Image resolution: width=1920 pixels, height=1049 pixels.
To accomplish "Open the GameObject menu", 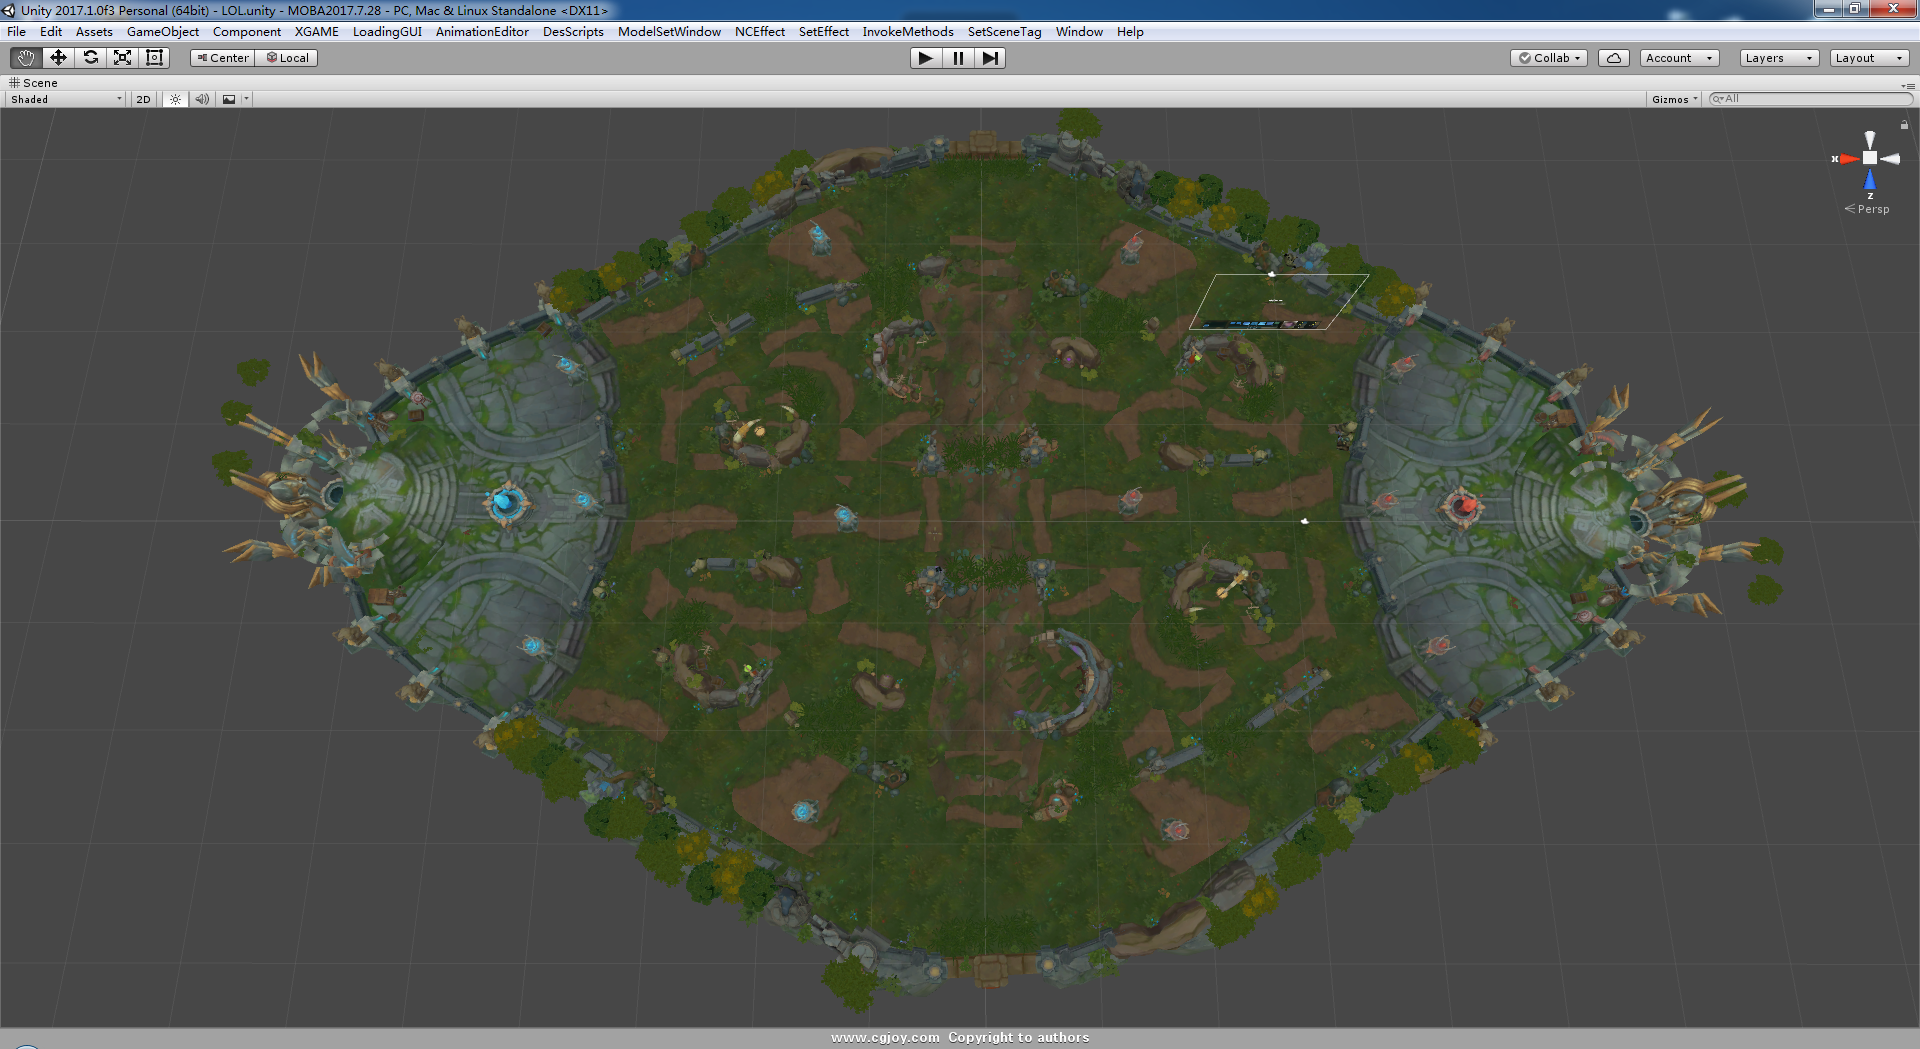I will tap(163, 32).
